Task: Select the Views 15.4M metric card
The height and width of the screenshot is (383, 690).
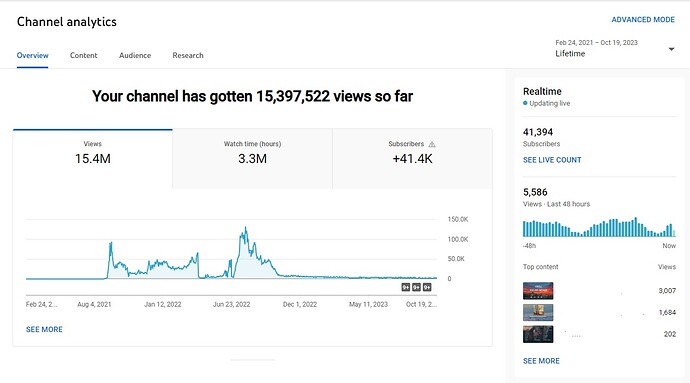Action: (x=93, y=159)
